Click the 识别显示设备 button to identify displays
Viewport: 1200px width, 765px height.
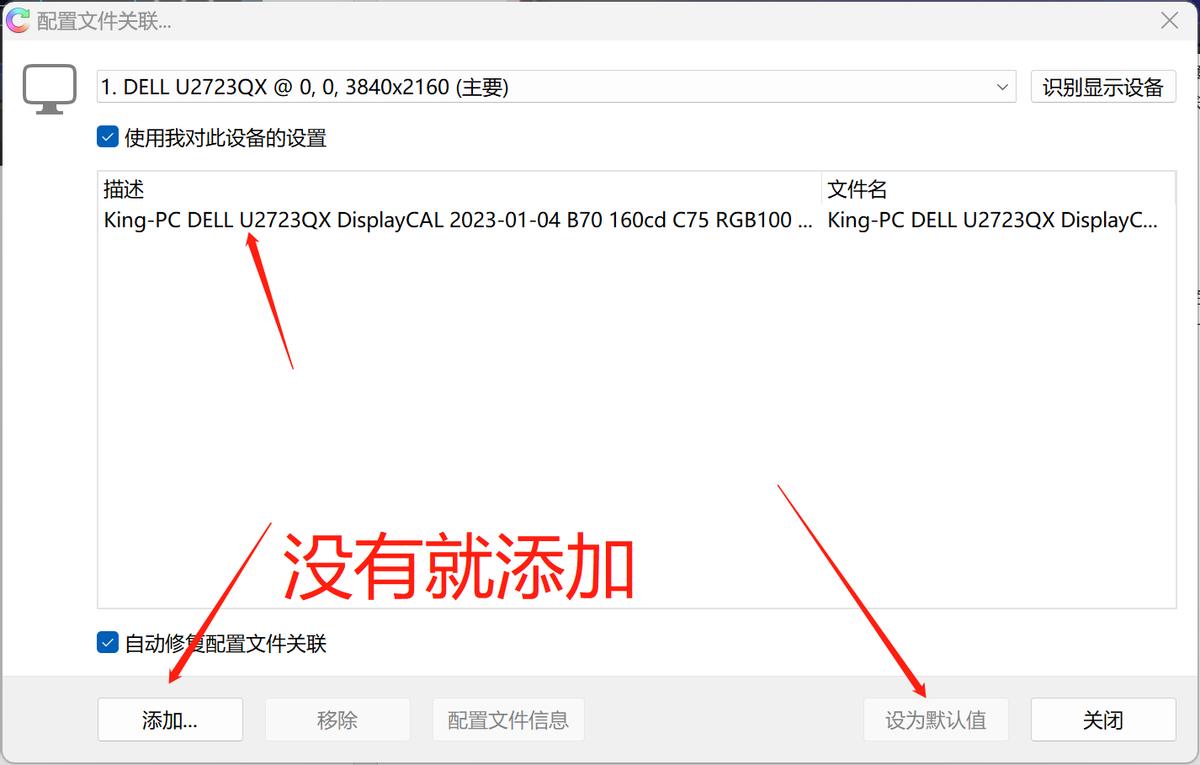(x=1103, y=87)
